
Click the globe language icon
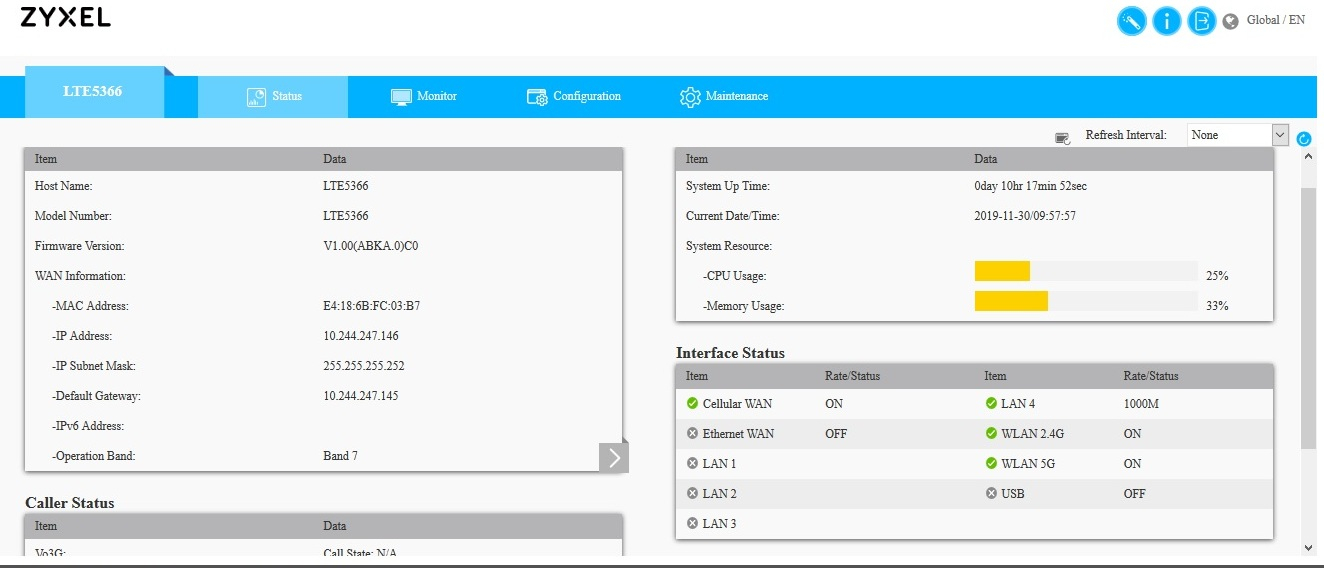pos(1231,21)
